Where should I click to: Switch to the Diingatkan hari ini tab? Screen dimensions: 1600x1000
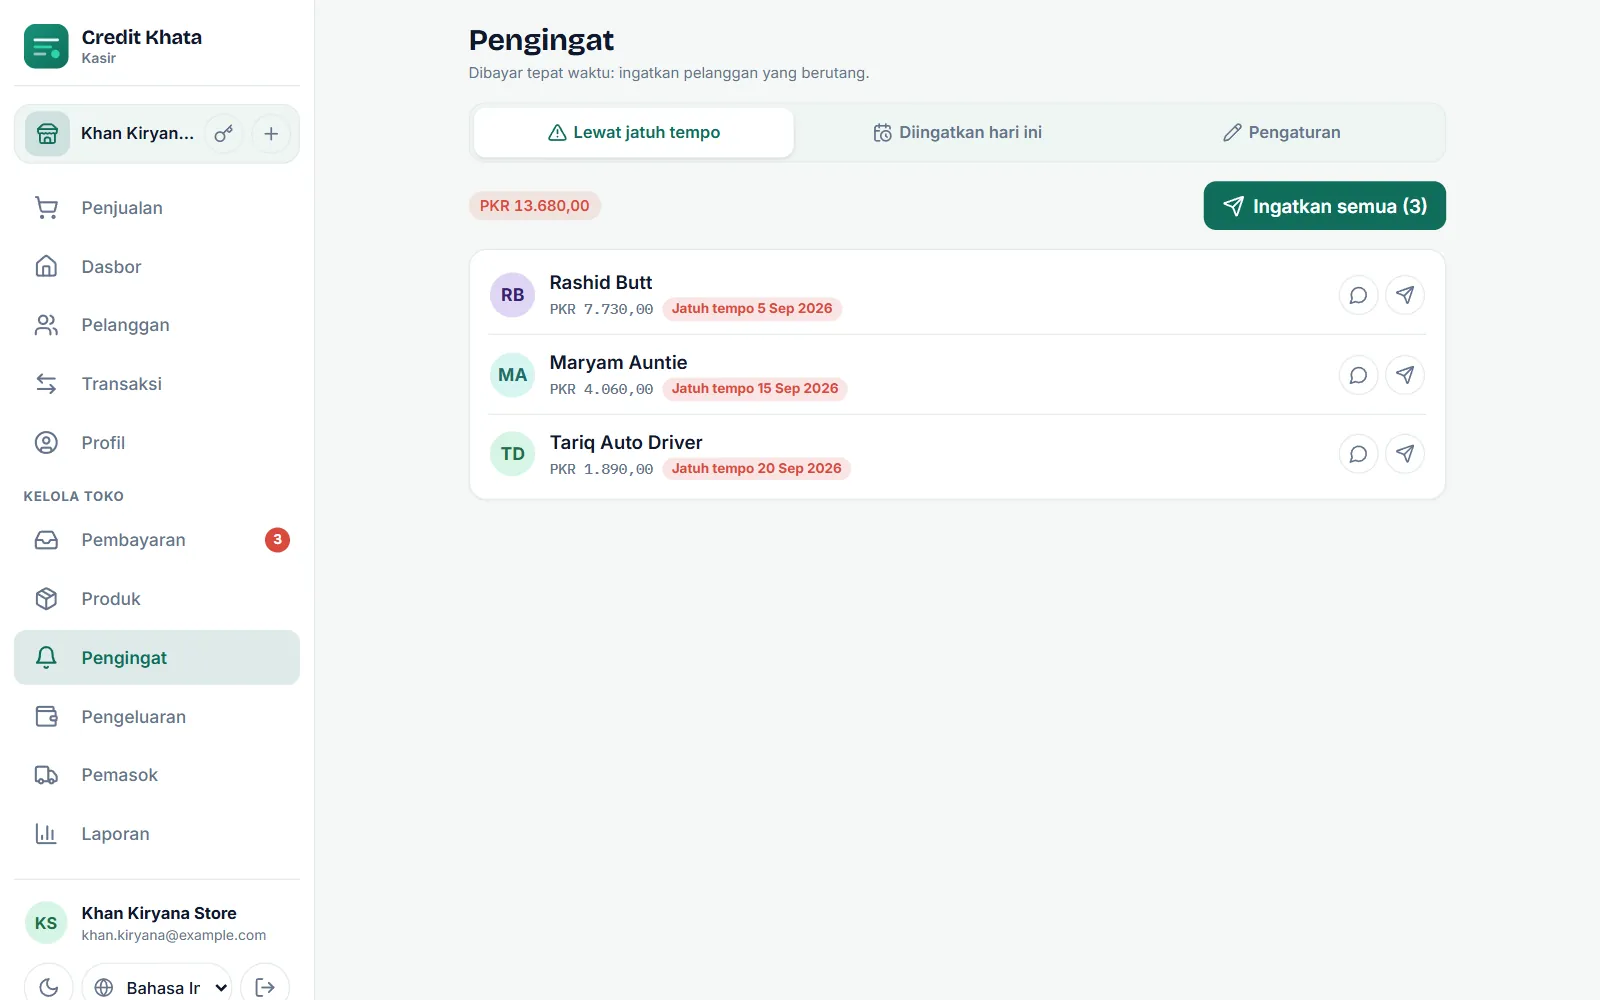(957, 132)
